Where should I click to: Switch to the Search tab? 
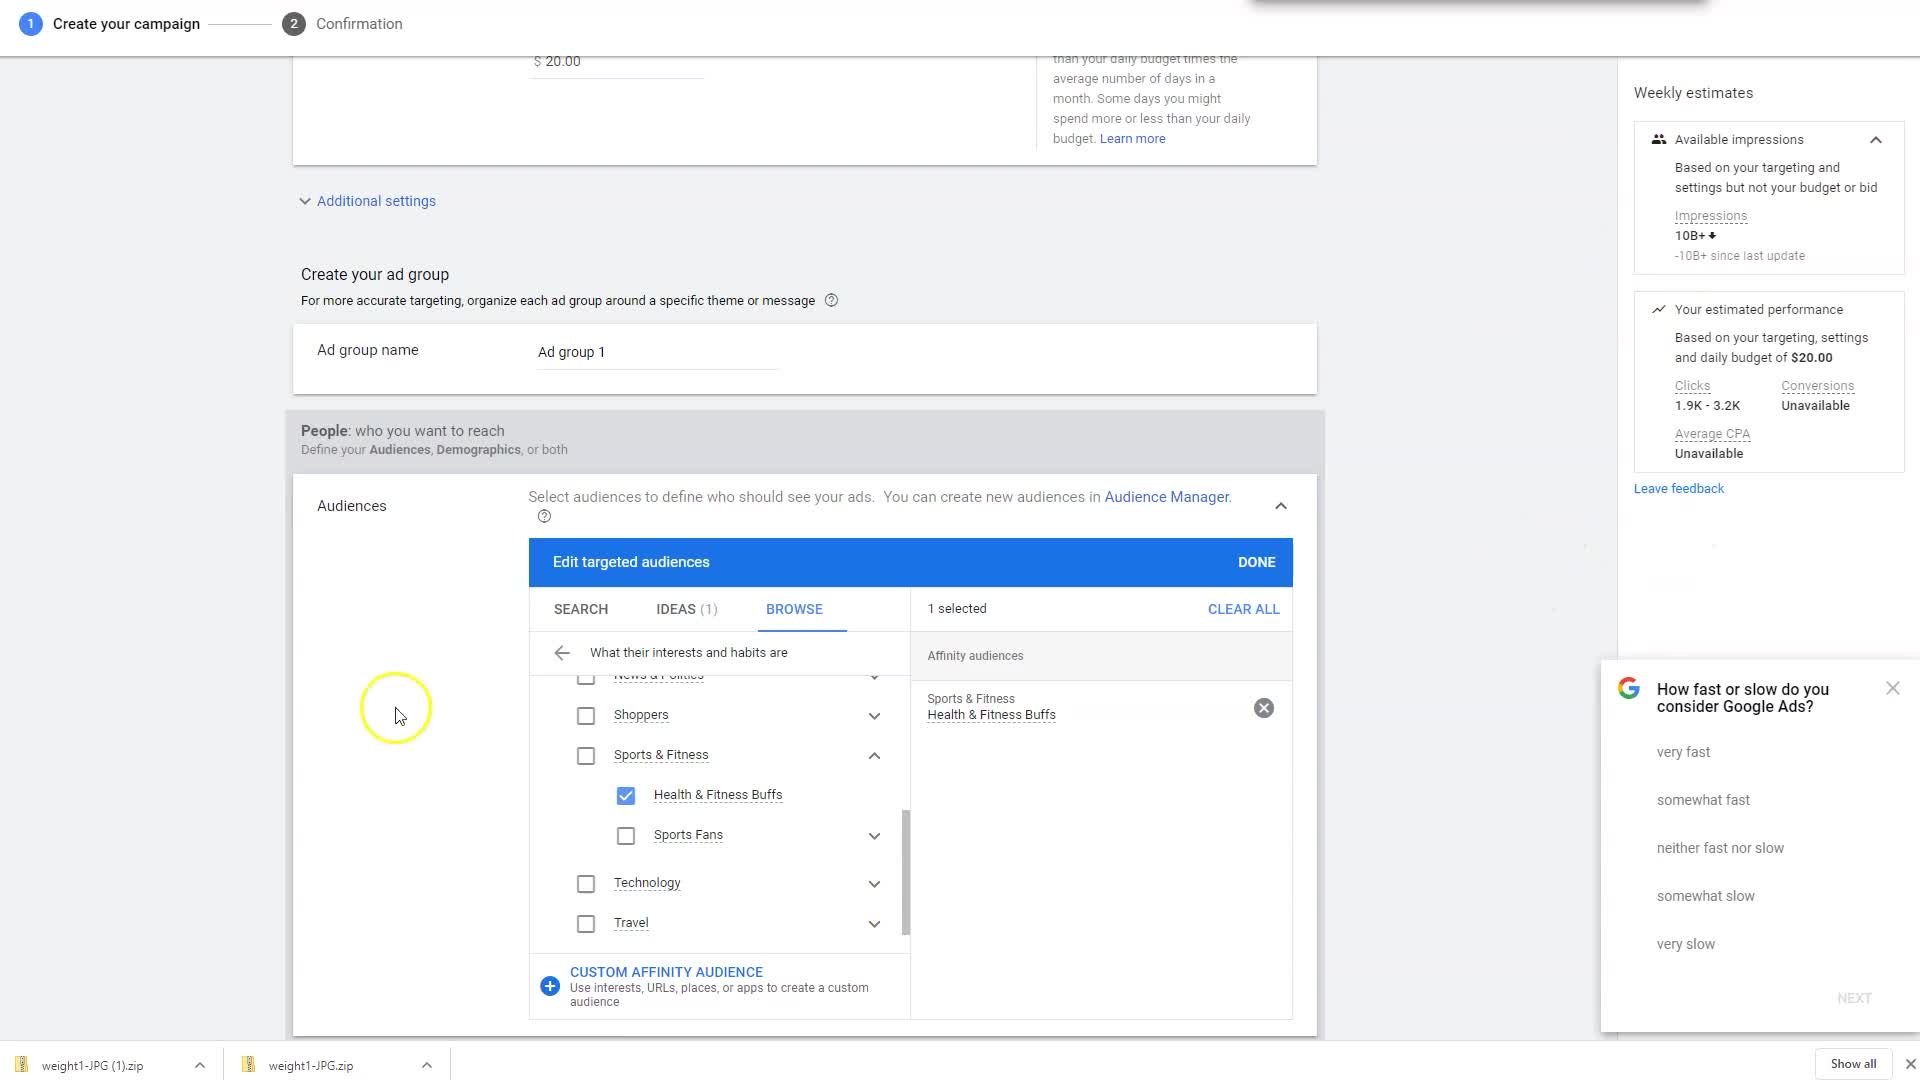pyautogui.click(x=581, y=609)
